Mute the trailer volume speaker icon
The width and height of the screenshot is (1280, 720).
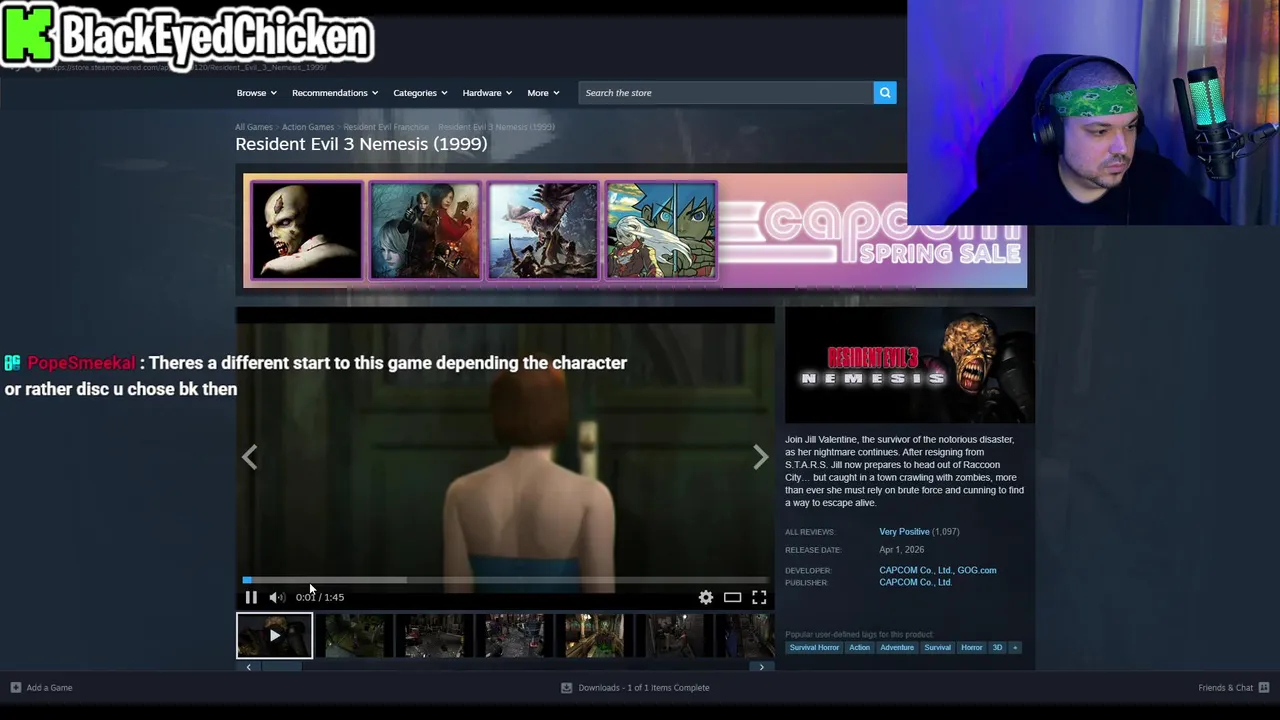tap(277, 597)
